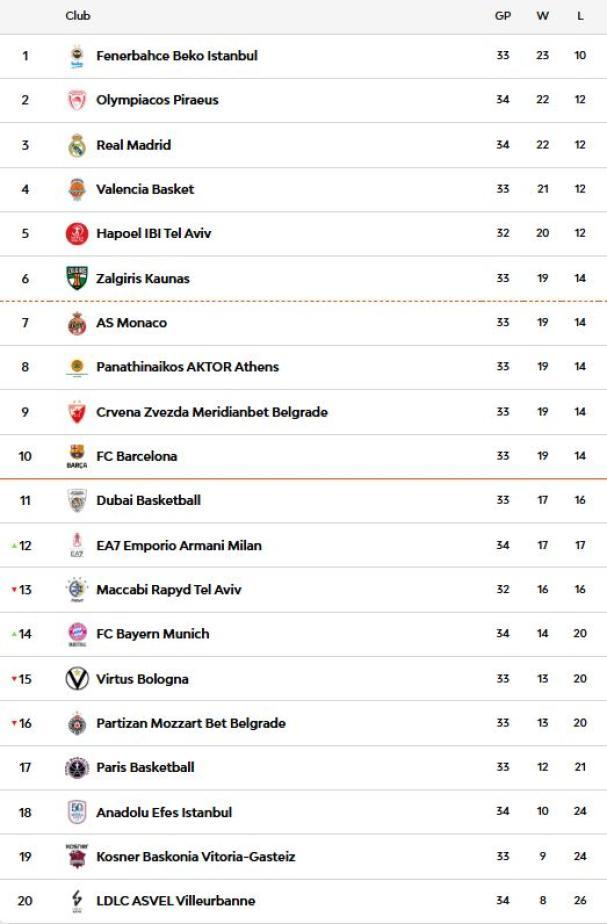Screen dimensions: 607x924
Task: Click the Club column header
Action: (78, 16)
